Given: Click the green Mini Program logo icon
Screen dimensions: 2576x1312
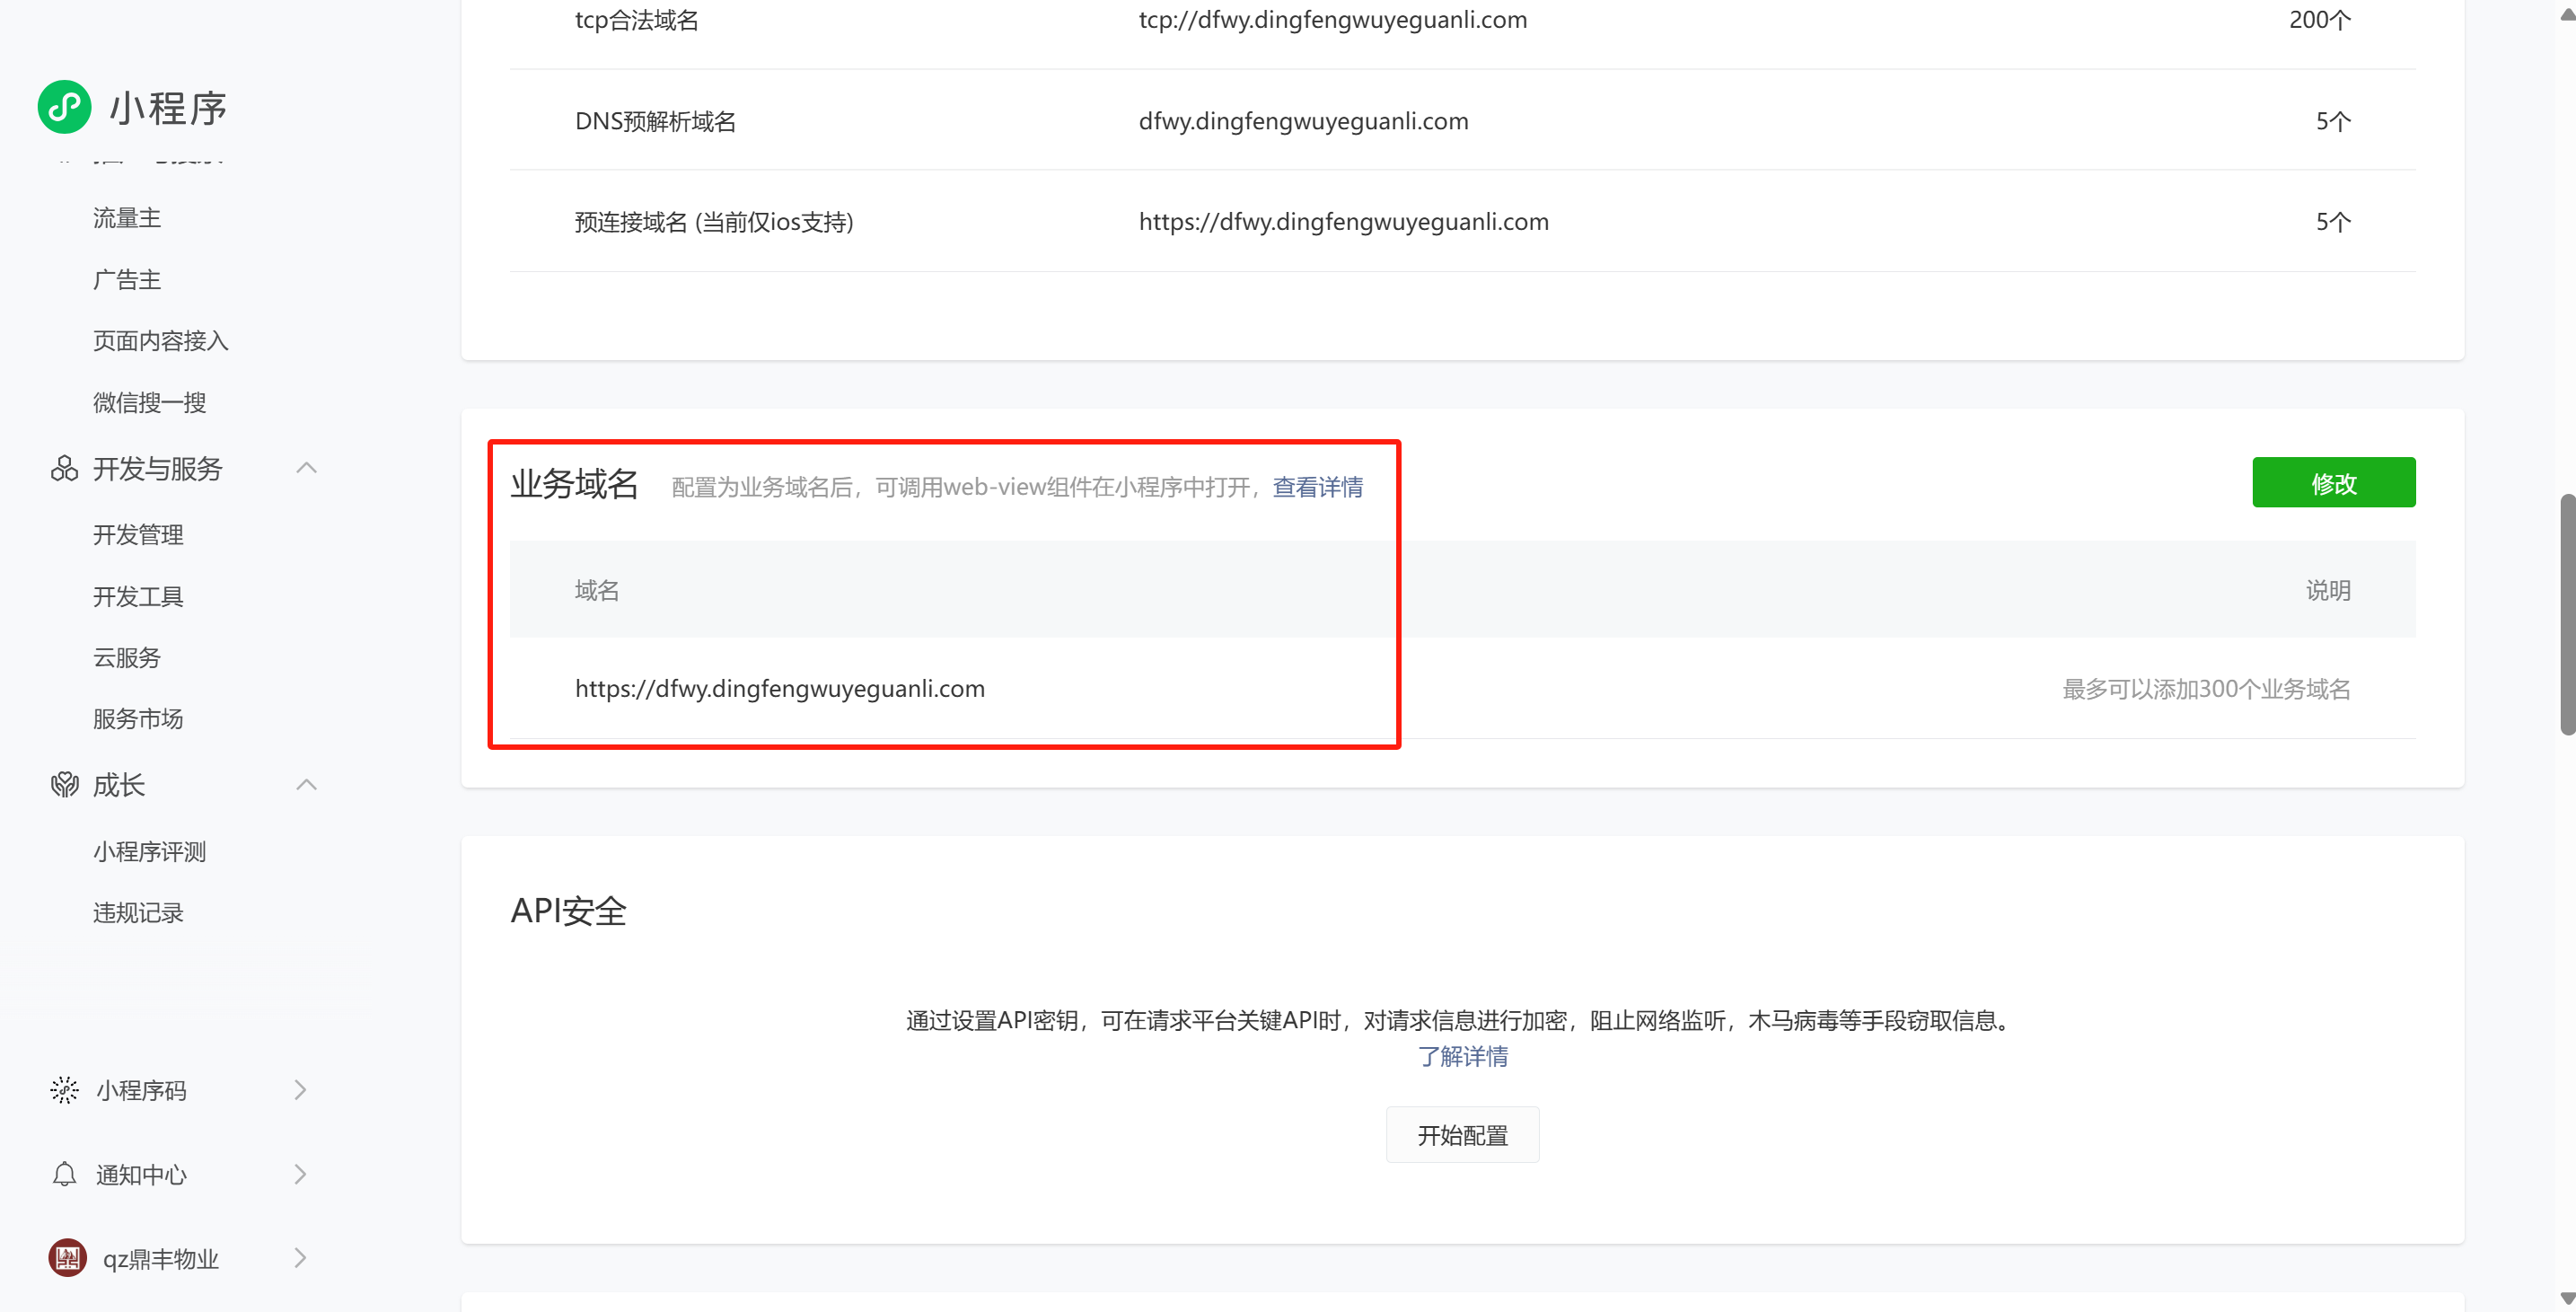Looking at the screenshot, I should click(64, 107).
